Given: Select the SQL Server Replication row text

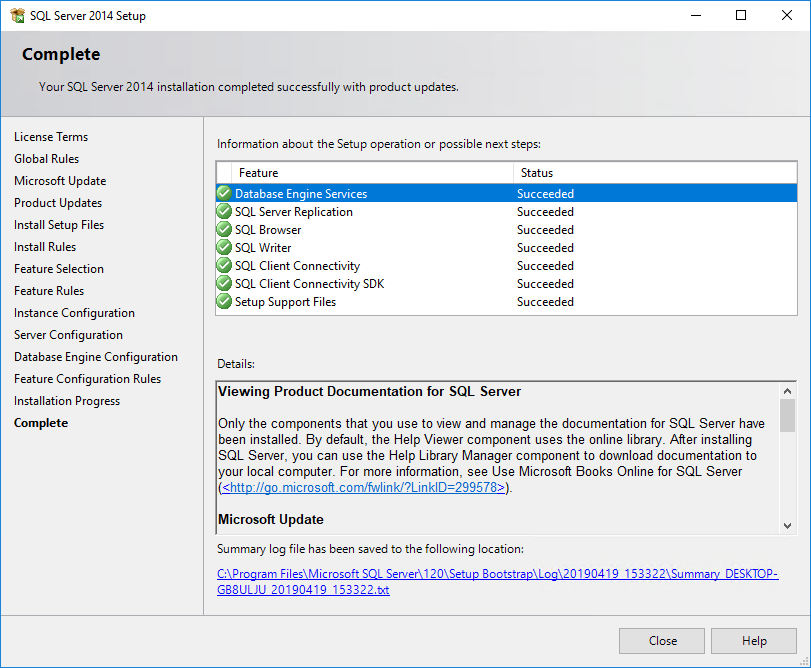Looking at the screenshot, I should click(294, 212).
